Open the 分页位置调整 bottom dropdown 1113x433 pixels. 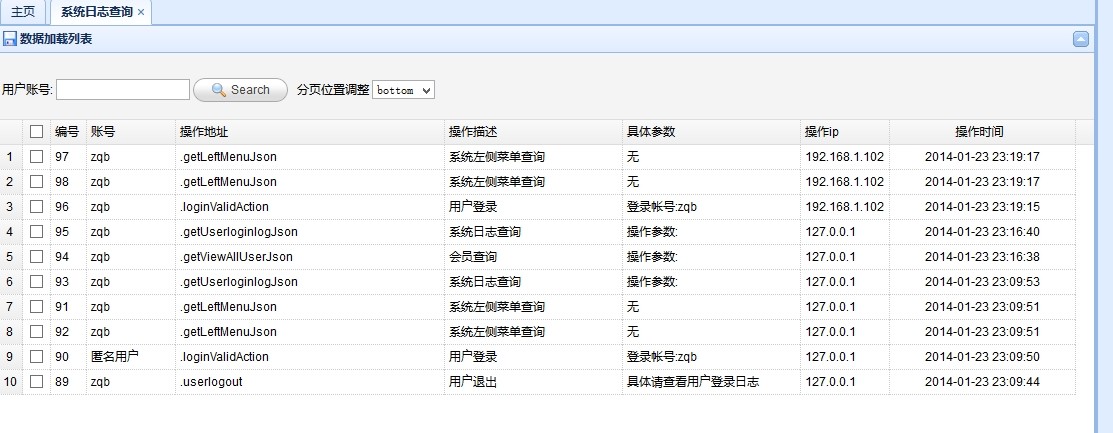click(x=403, y=90)
